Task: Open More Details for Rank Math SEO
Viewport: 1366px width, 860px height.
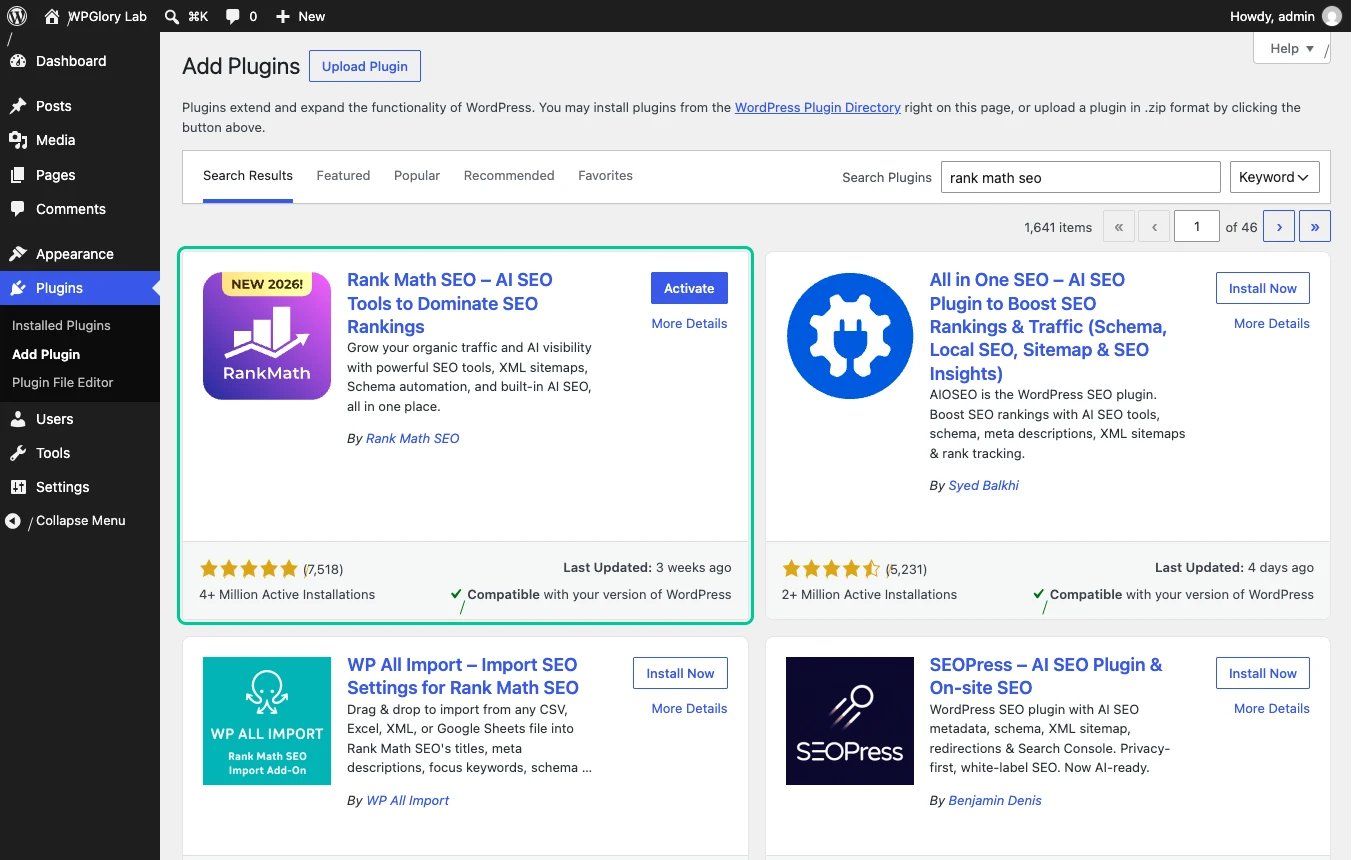Action: 689,323
